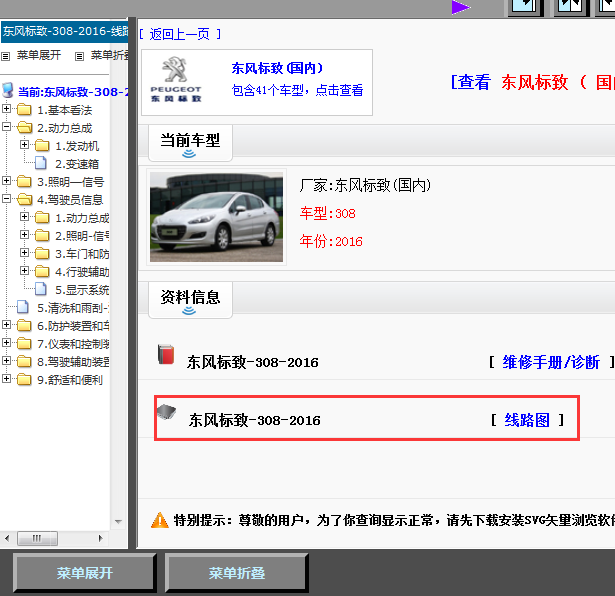The width and height of the screenshot is (615, 596).
Task: Click the 返回上一页 link
Action: (x=180, y=35)
